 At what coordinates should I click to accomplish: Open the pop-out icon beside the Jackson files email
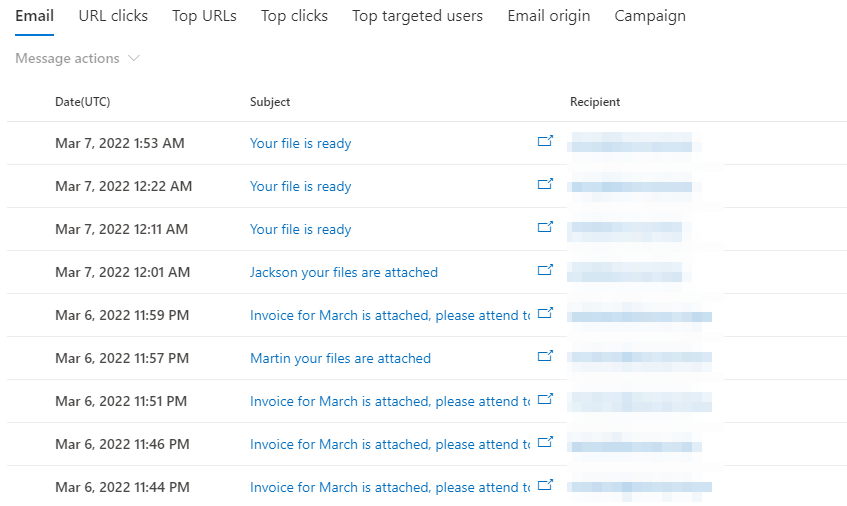545,269
